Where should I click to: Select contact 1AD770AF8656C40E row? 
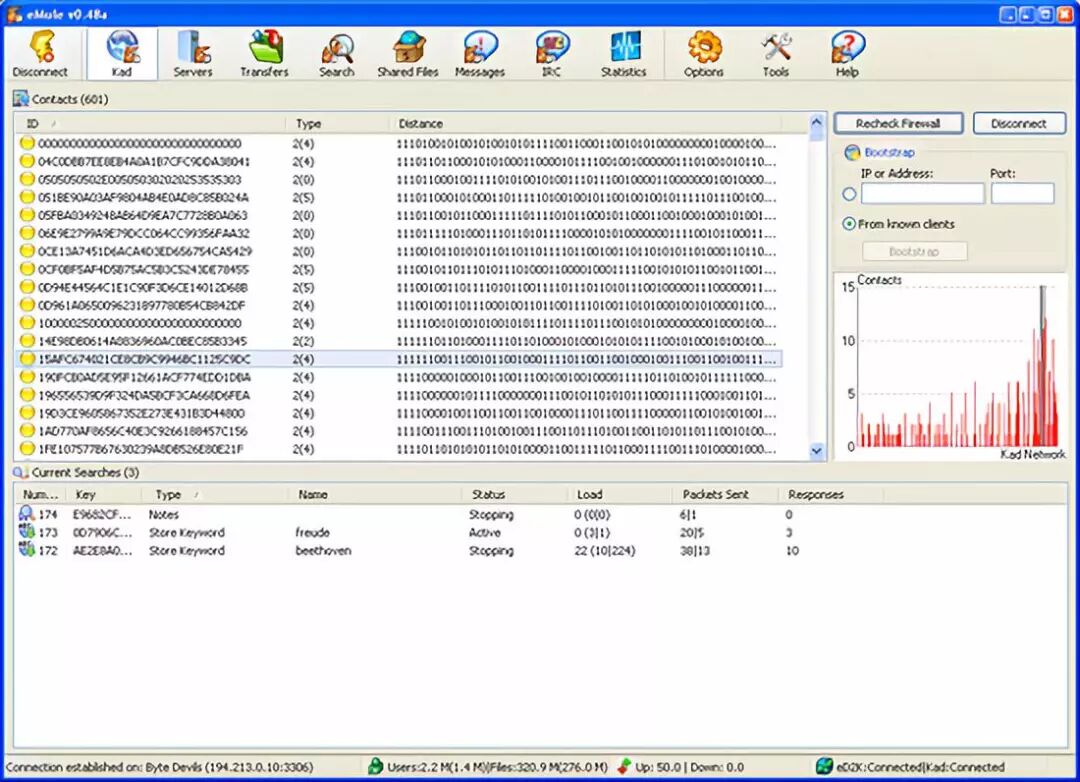pyautogui.click(x=398, y=431)
